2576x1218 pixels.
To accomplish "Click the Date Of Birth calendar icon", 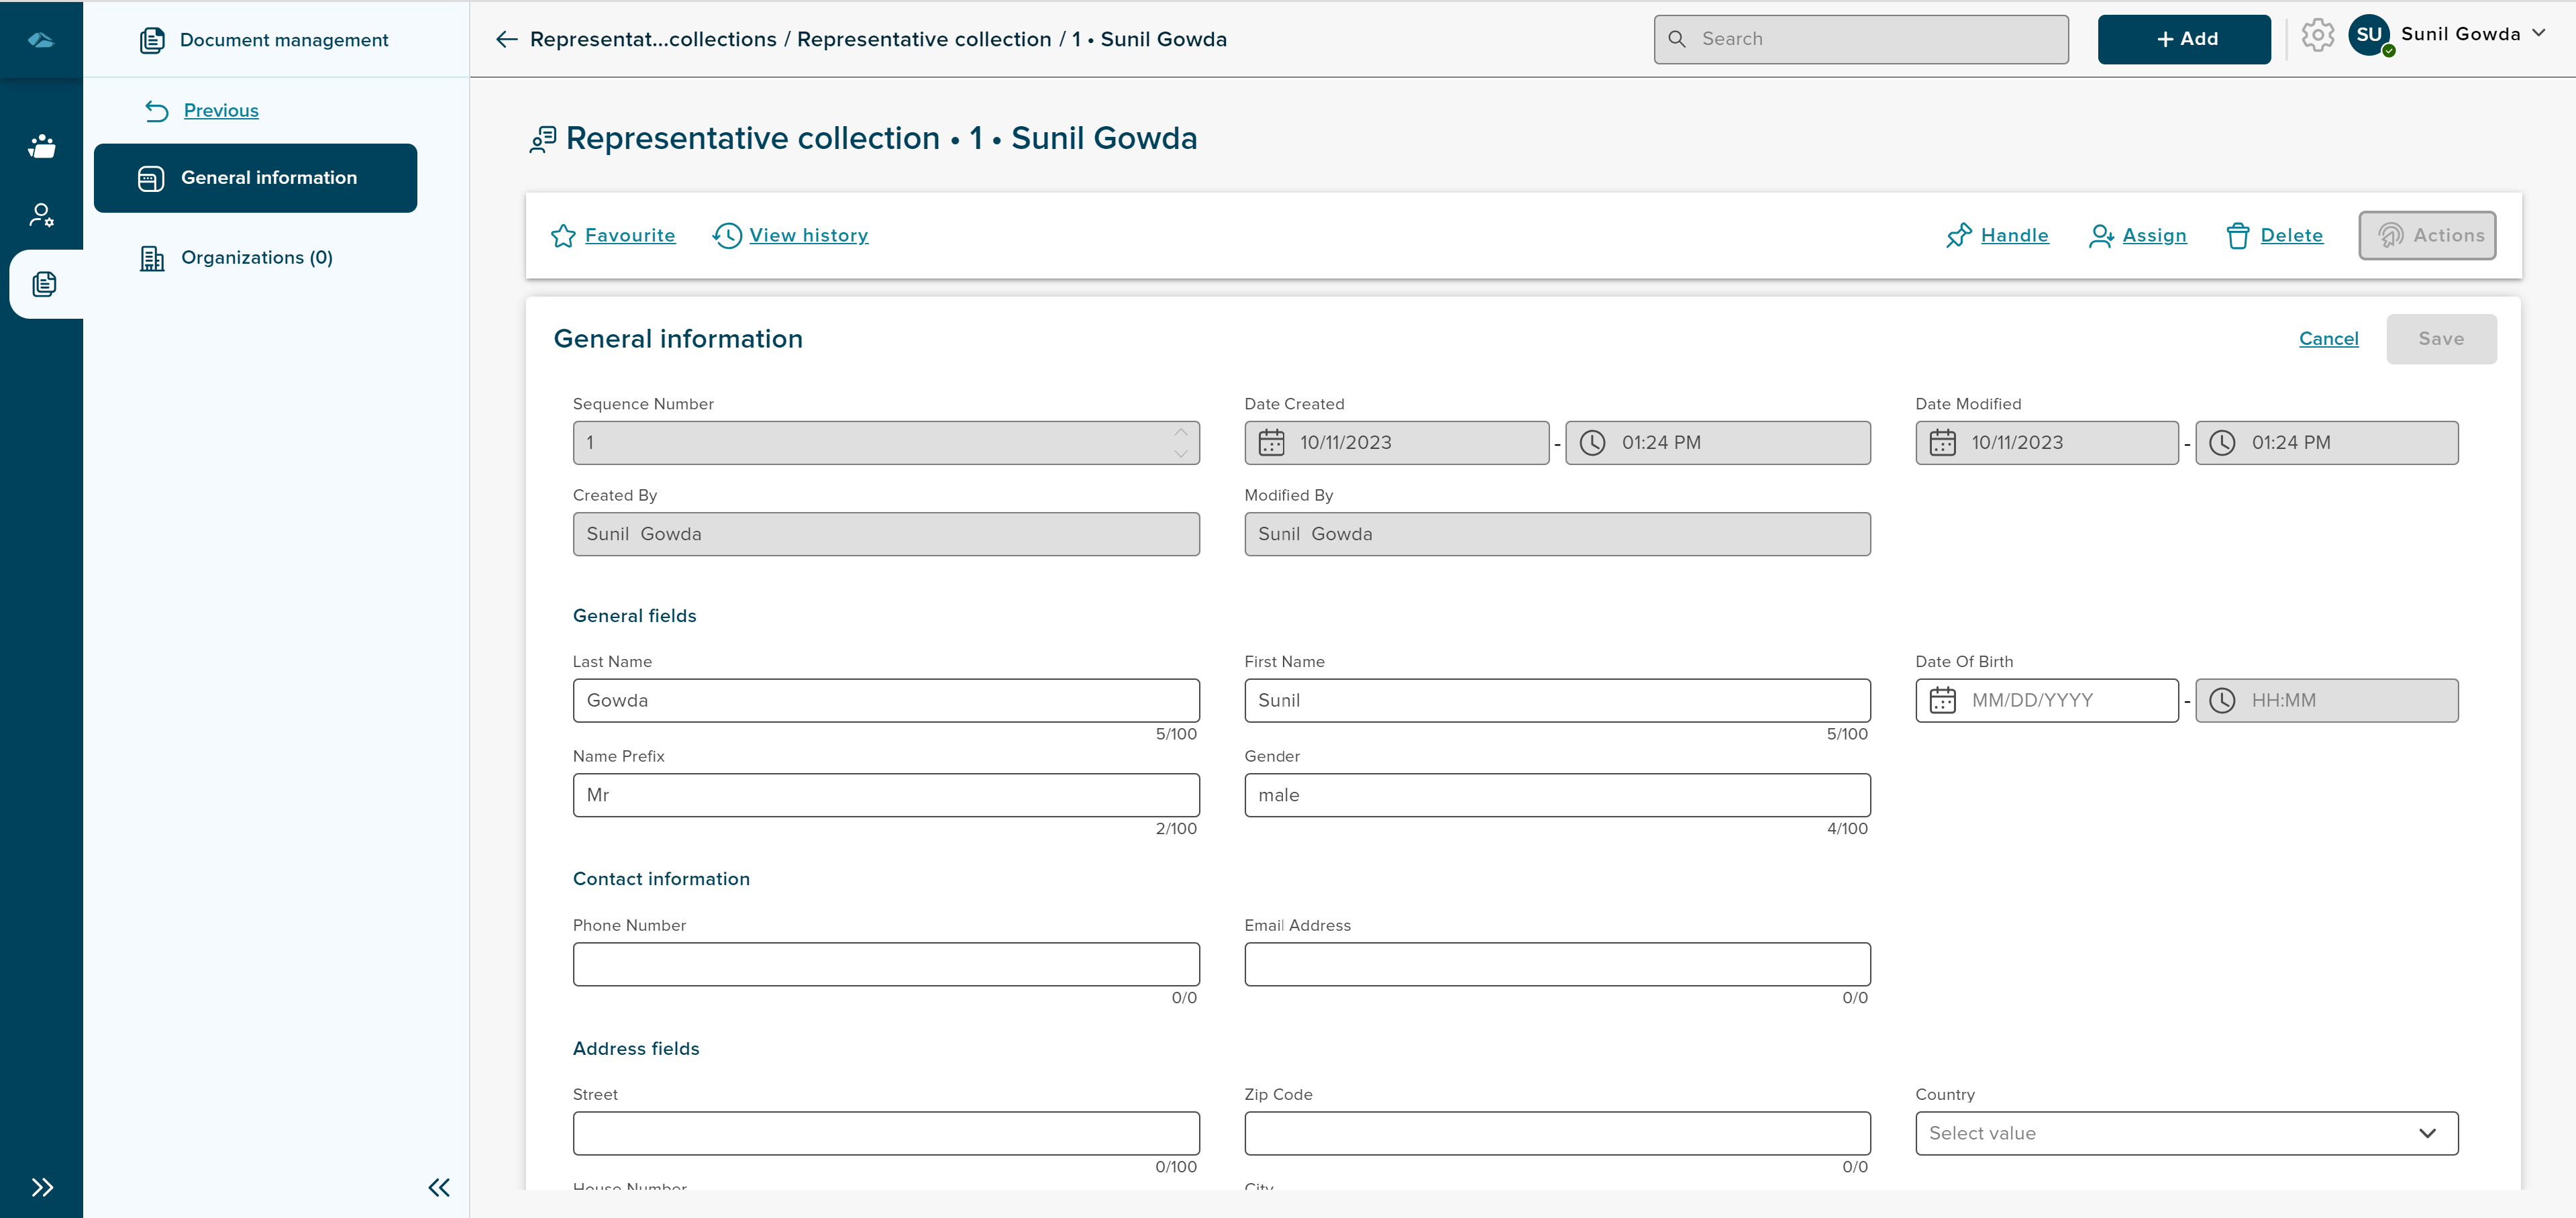I will click(x=1942, y=700).
